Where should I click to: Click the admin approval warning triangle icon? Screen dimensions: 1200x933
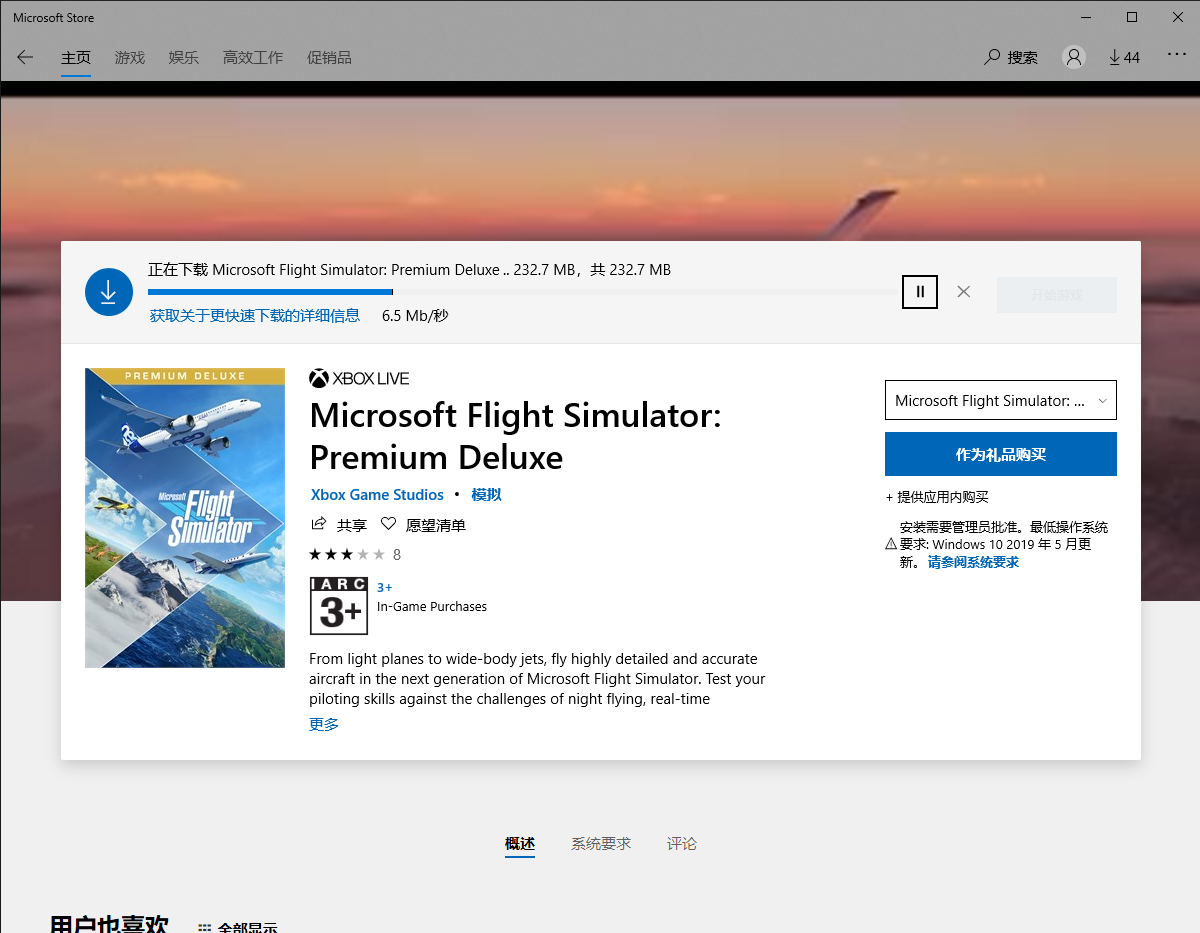[891, 544]
